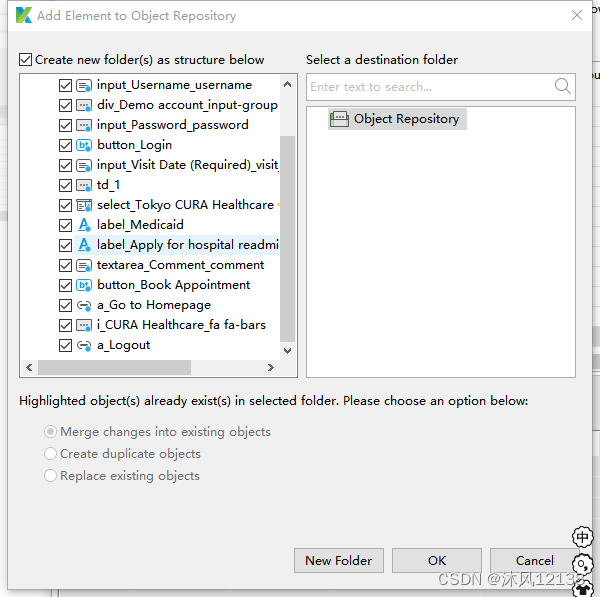Click the label_Medicaid label icon

[x=84, y=225]
